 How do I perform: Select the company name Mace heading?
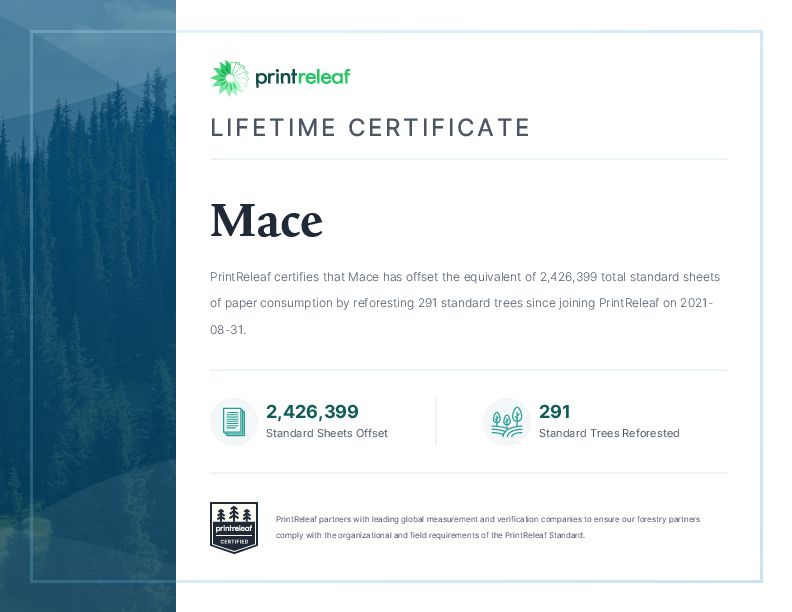266,221
